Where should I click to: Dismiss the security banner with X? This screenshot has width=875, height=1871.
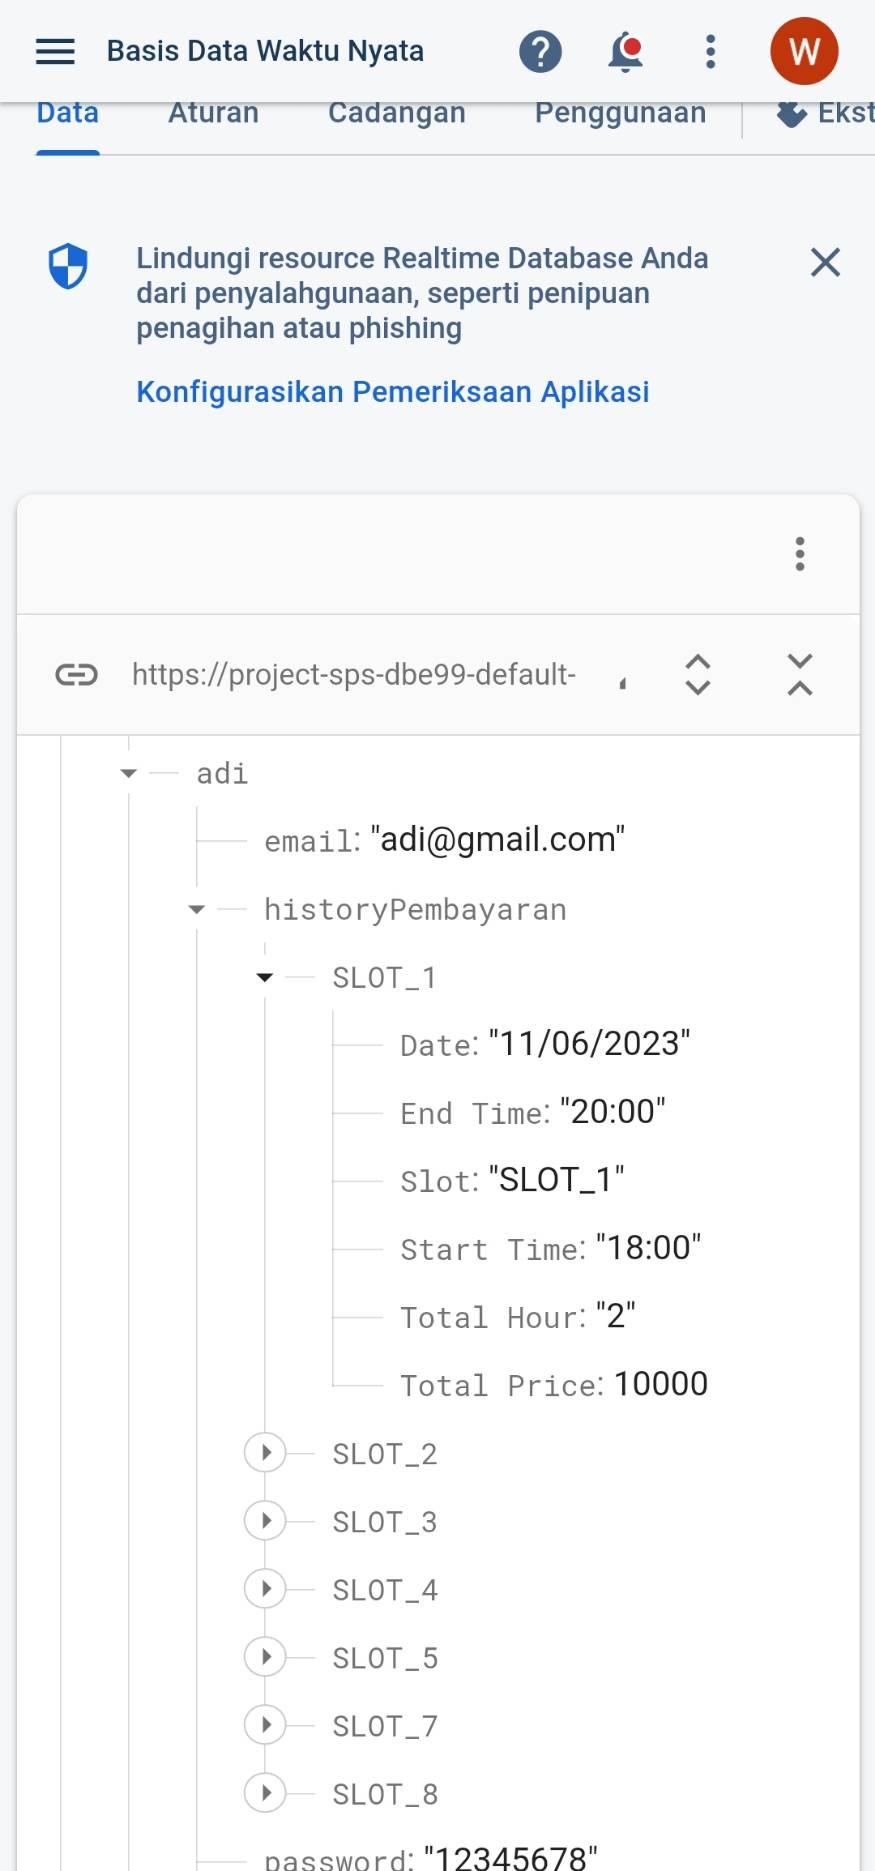(x=825, y=262)
